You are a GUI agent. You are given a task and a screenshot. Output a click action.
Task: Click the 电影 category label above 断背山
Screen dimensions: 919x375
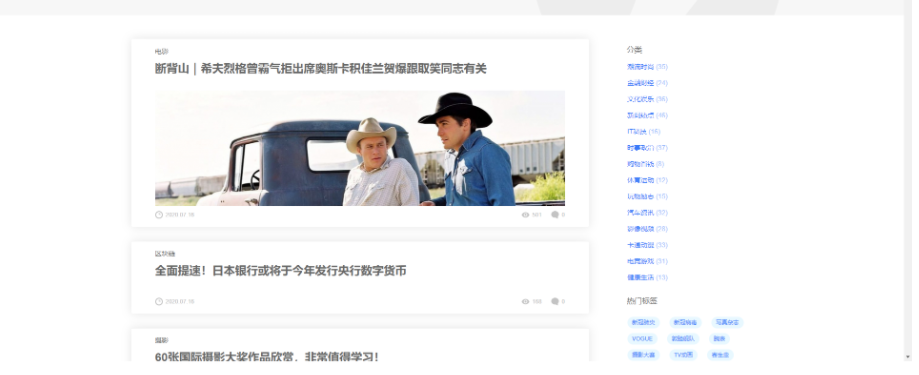click(x=161, y=52)
